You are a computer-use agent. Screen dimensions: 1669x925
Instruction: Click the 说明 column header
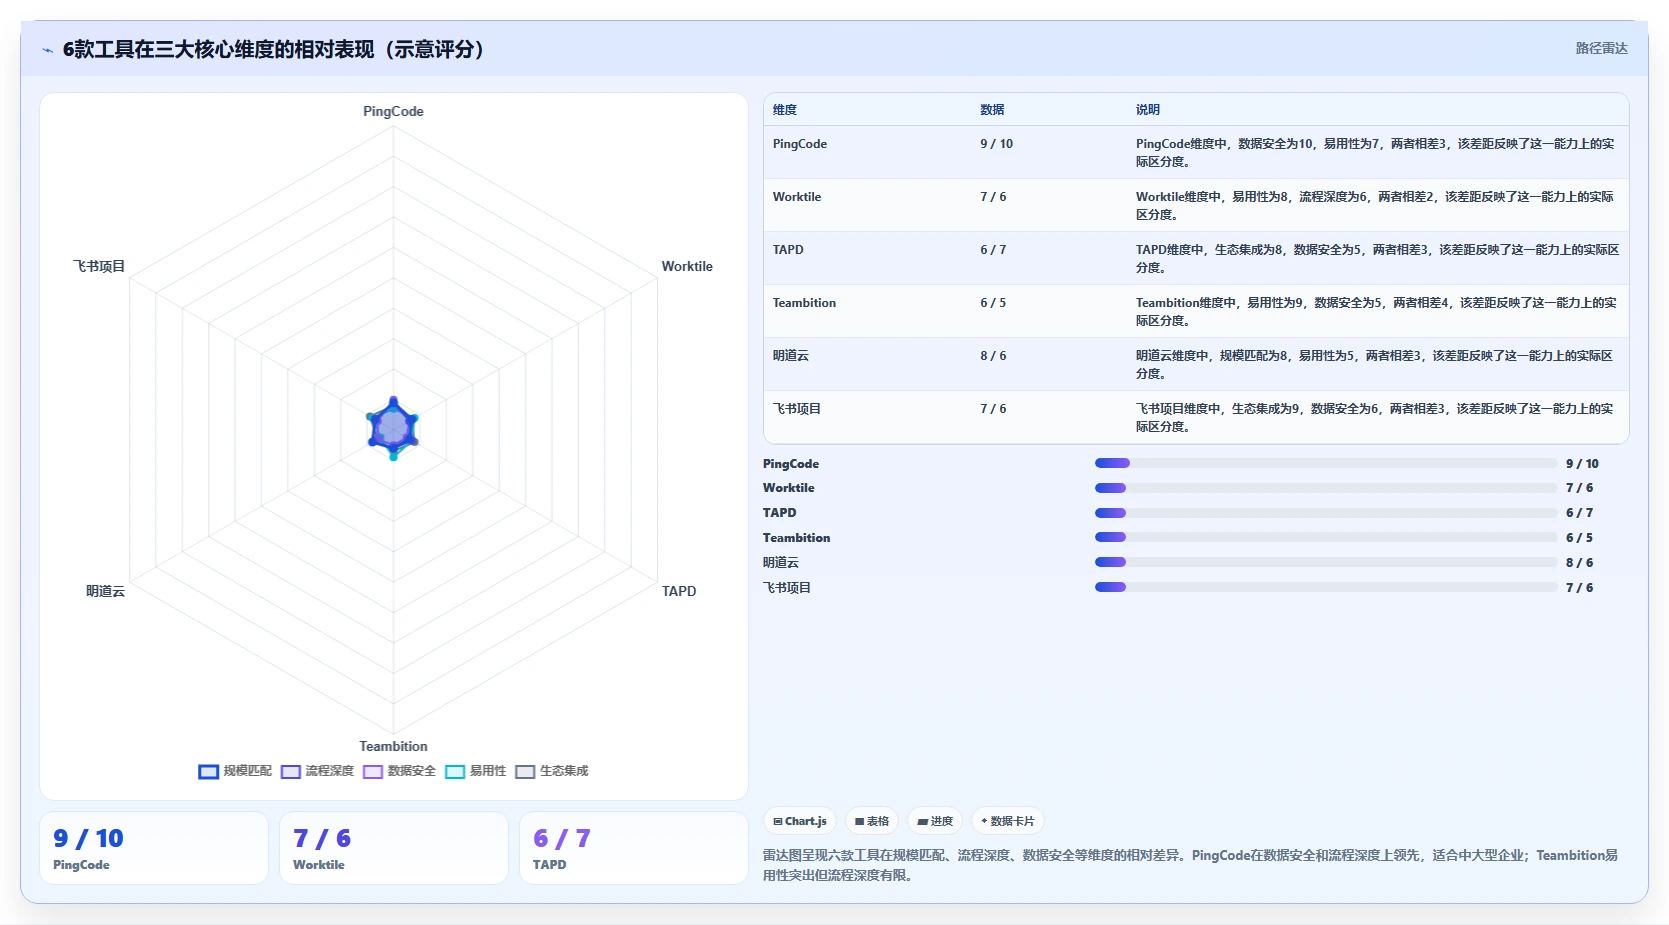(x=1148, y=110)
